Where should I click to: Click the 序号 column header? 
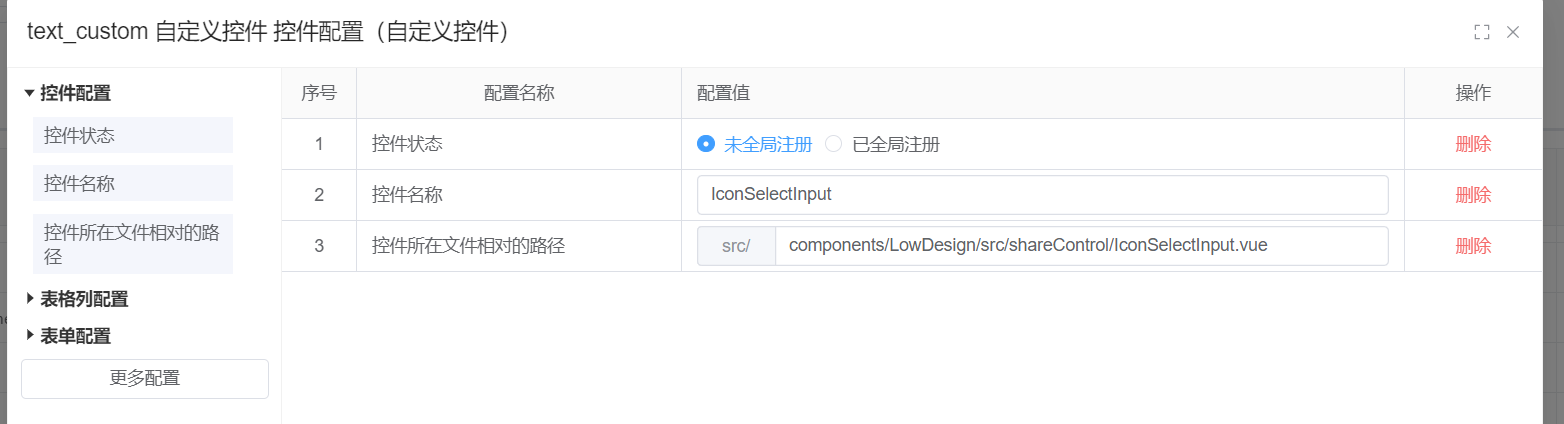pyautogui.click(x=319, y=93)
